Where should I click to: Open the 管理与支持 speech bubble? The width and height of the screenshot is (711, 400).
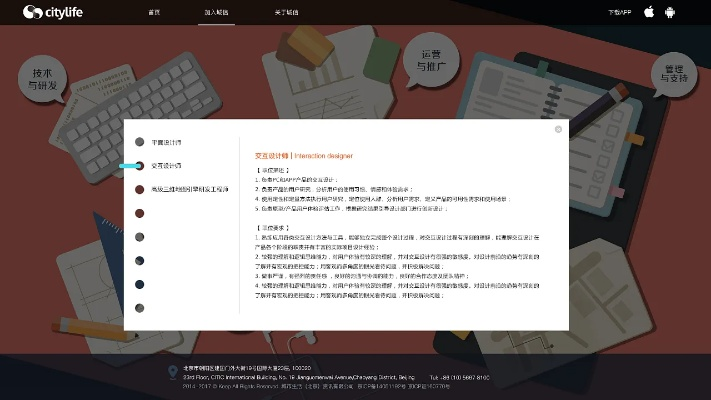click(674, 74)
